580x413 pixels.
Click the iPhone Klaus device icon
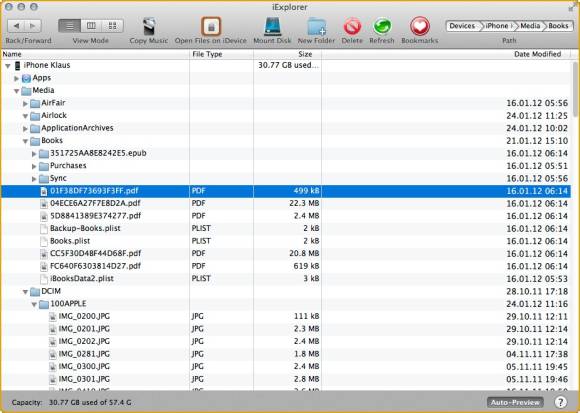click(17, 66)
